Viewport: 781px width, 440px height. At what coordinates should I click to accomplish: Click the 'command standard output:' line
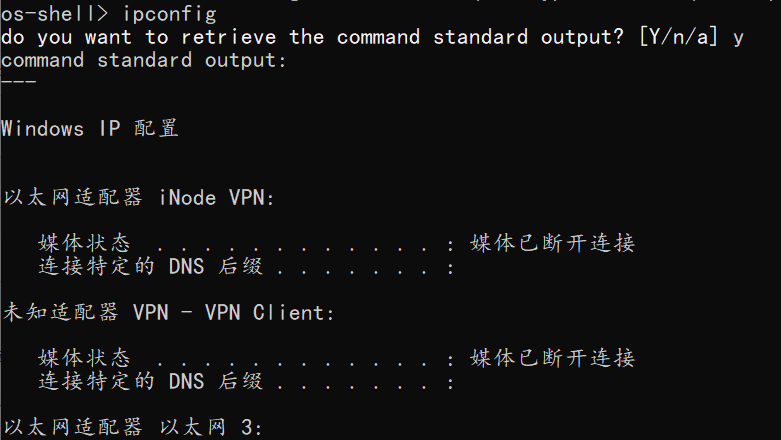(144, 60)
